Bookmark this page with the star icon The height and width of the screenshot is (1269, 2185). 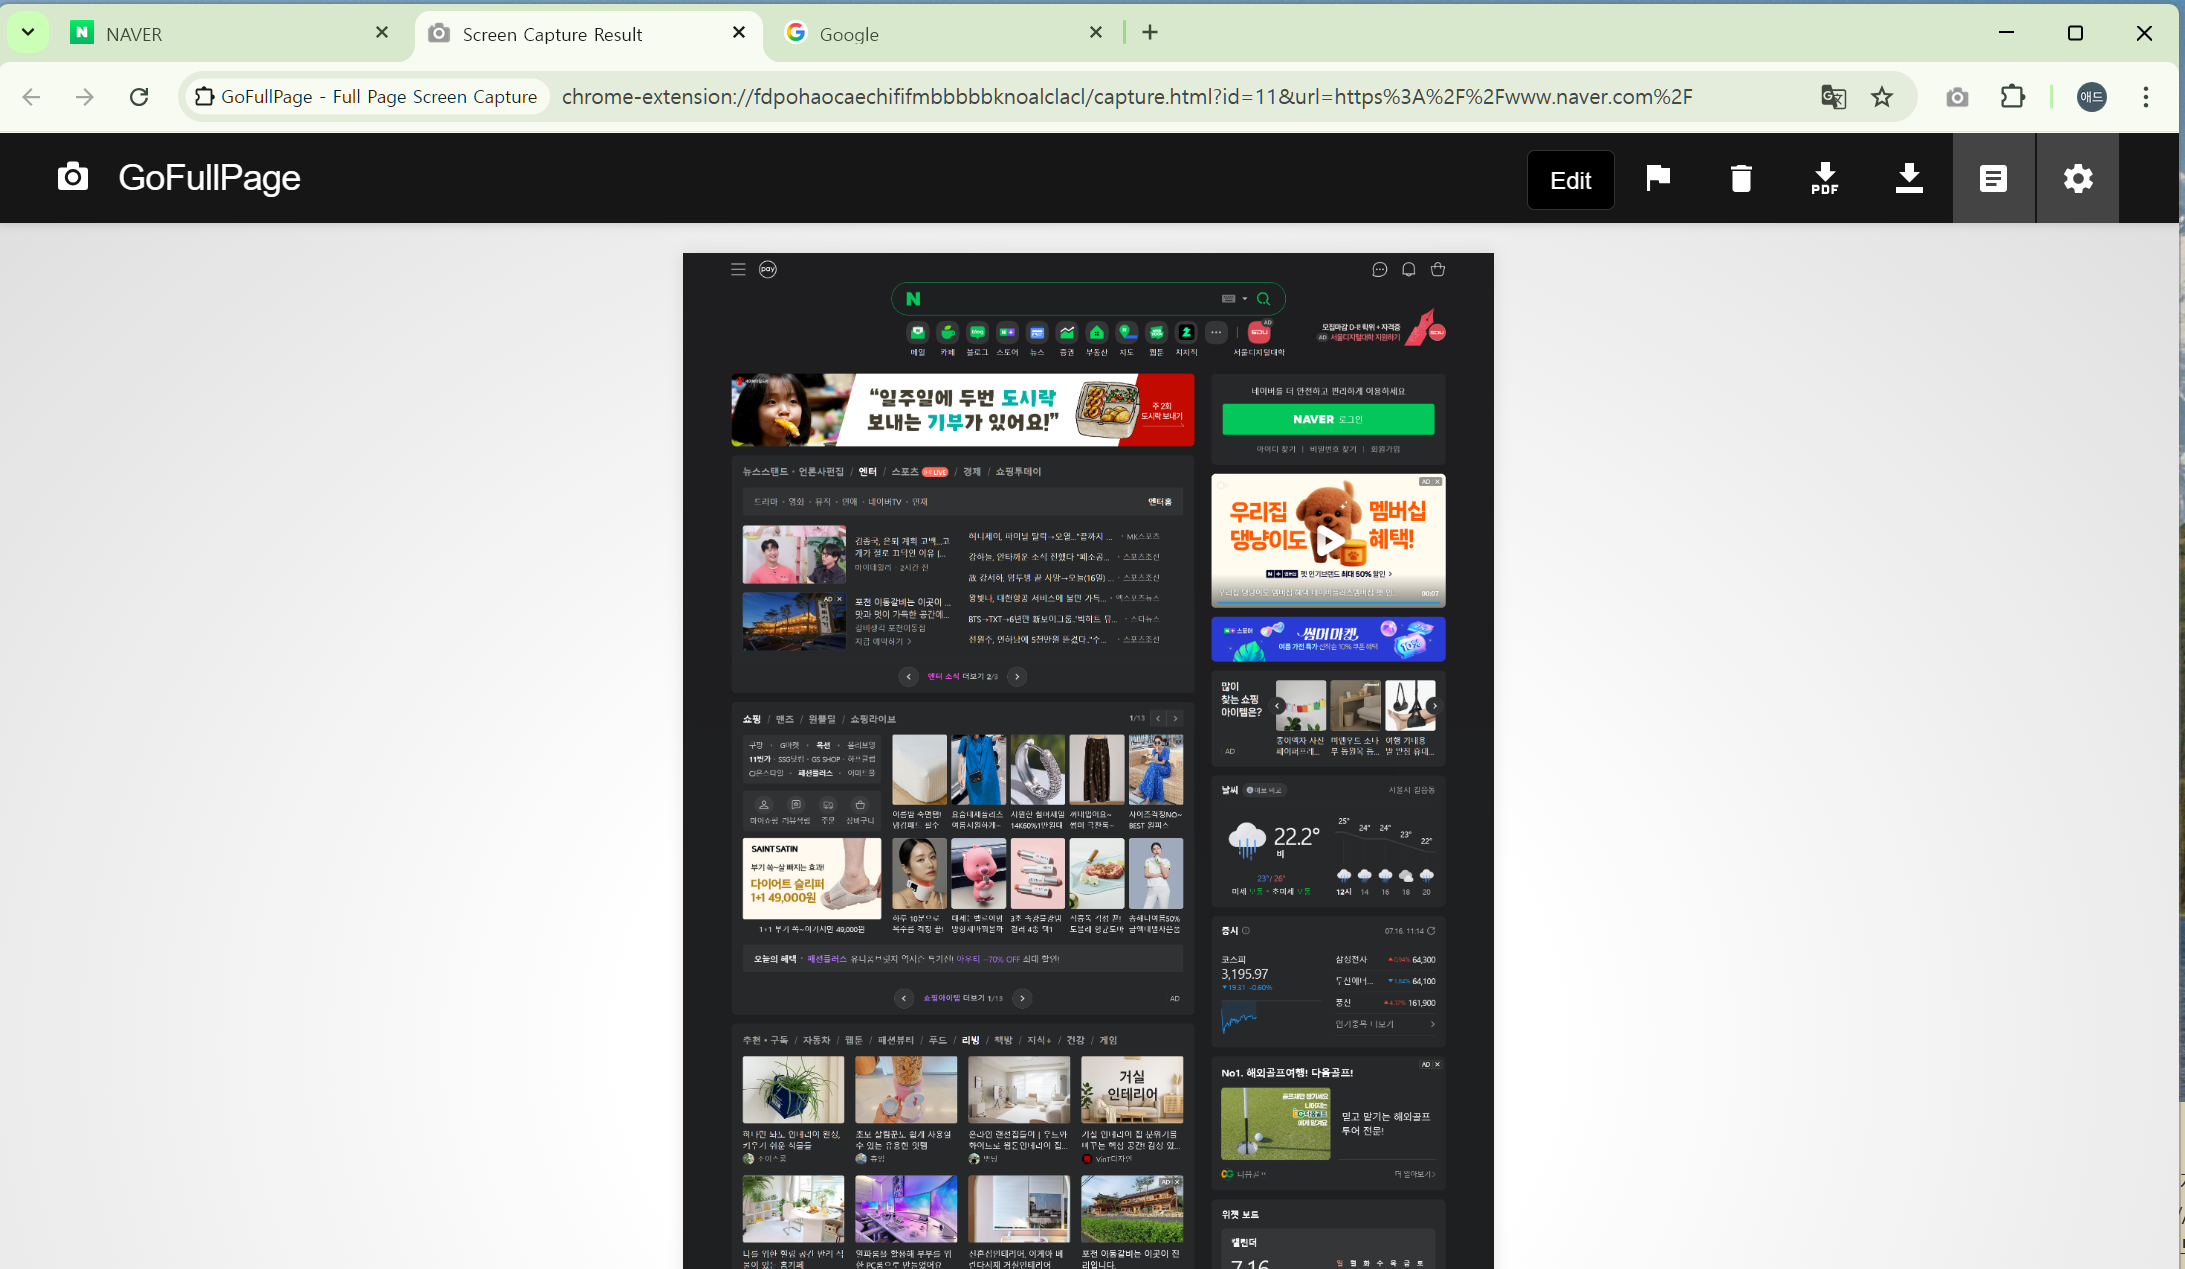click(x=1882, y=97)
